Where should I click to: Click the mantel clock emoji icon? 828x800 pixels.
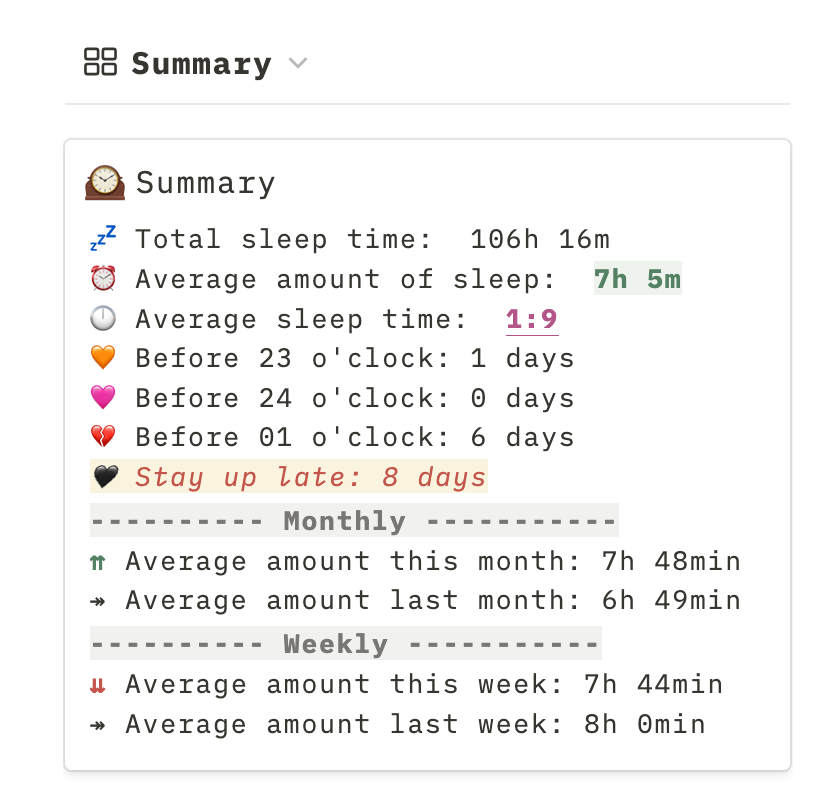[105, 182]
